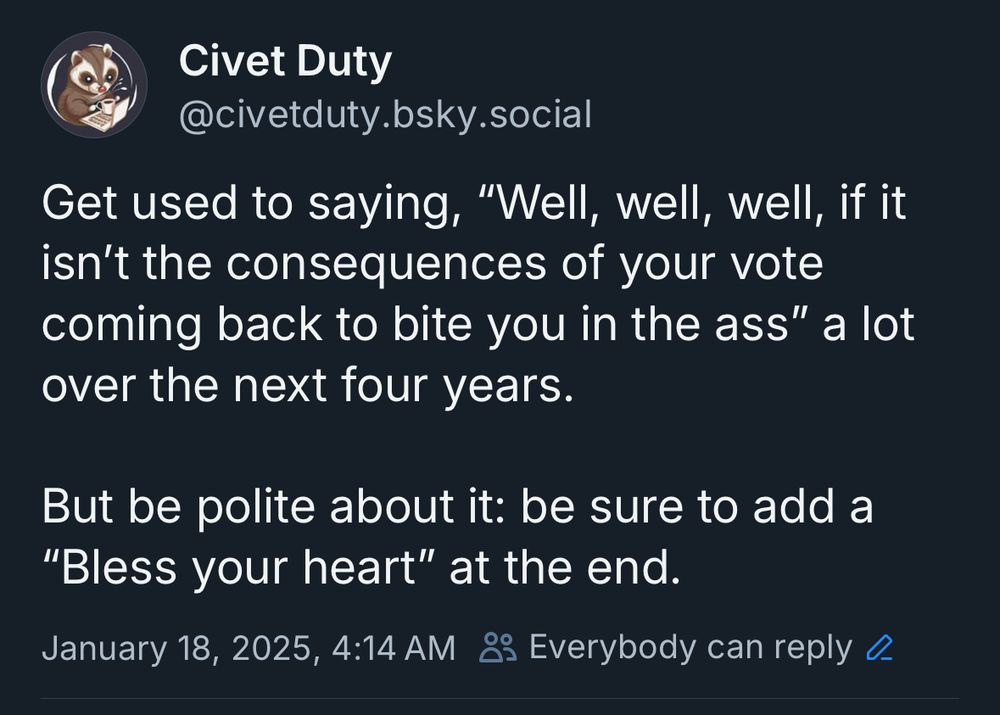Open Civet Duty's profile avatar
The height and width of the screenshot is (715, 1000).
[x=94, y=84]
